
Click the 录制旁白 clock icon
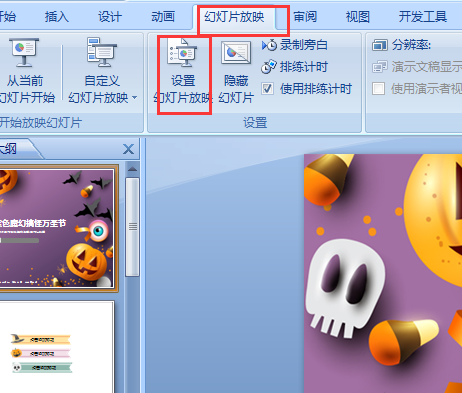click(x=269, y=45)
